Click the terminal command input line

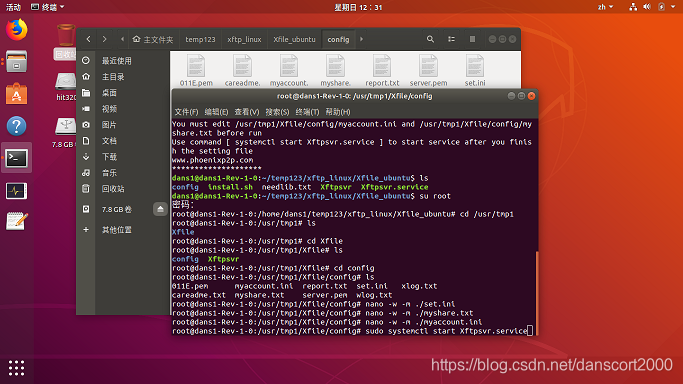click(x=352, y=331)
